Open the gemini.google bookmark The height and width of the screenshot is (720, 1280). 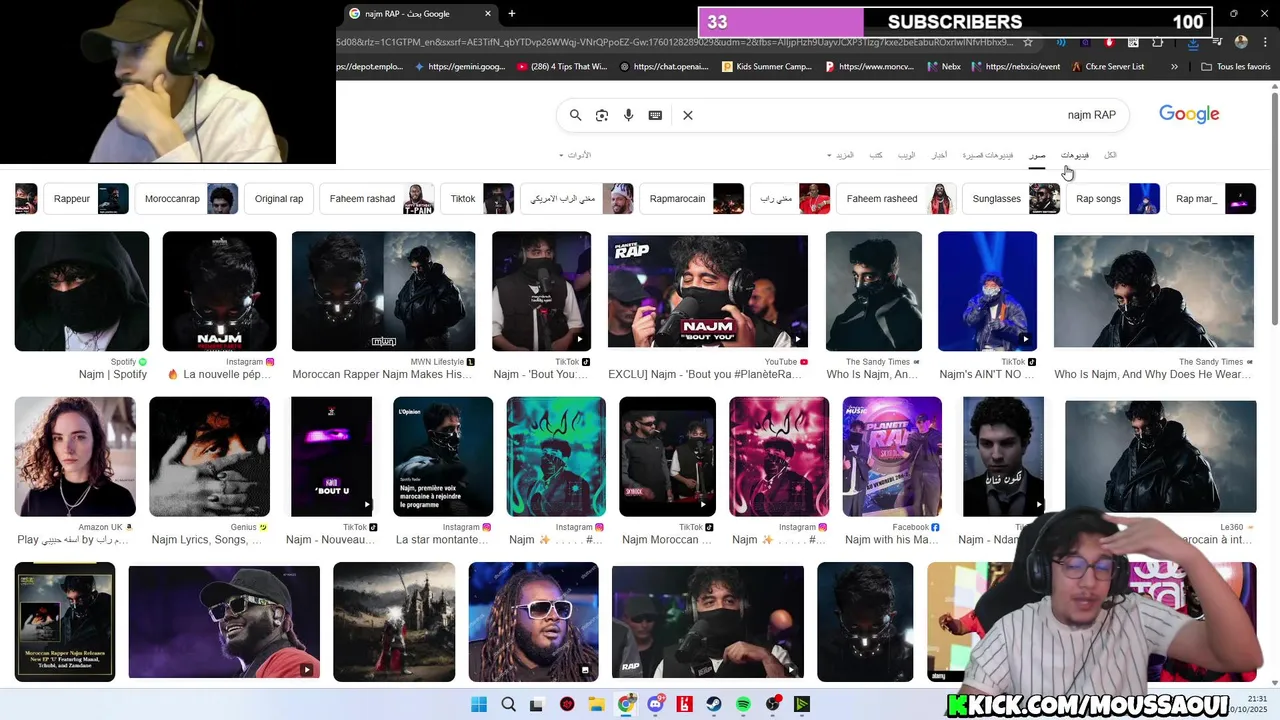click(x=459, y=67)
